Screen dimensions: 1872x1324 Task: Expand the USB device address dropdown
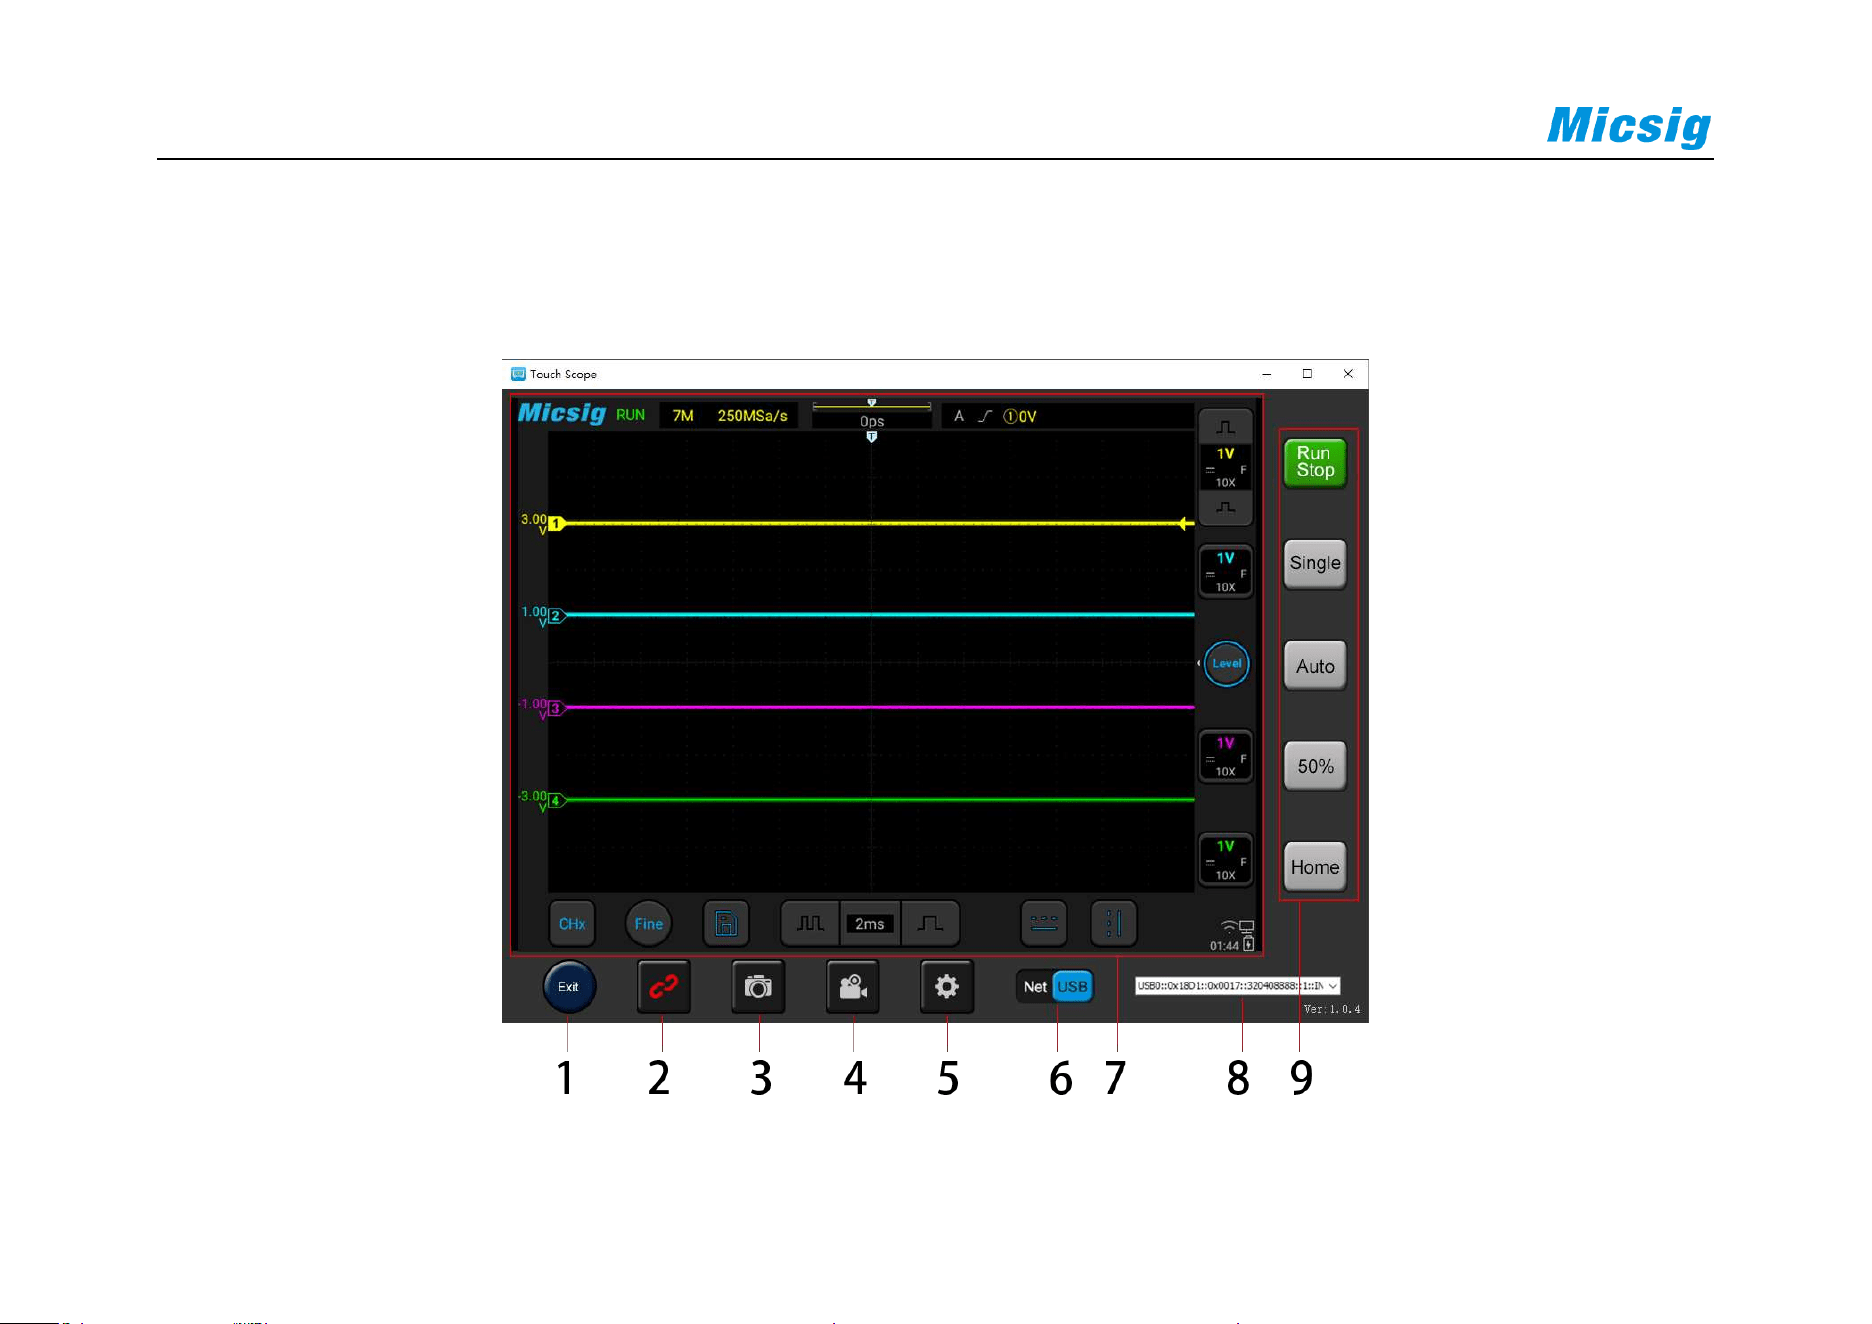1238,986
